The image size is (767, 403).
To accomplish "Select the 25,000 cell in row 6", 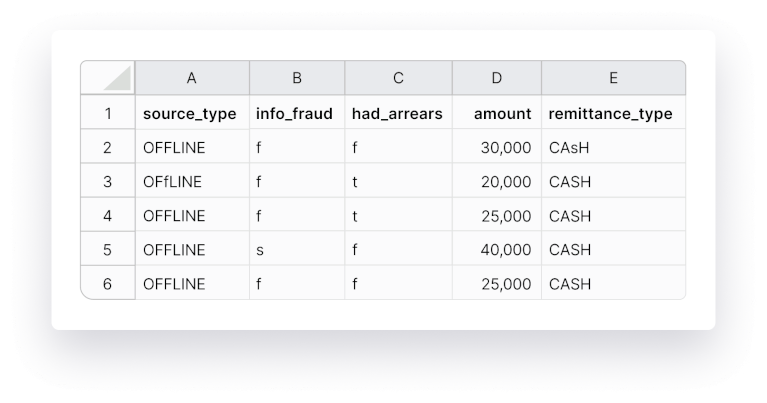I will pyautogui.click(x=497, y=283).
